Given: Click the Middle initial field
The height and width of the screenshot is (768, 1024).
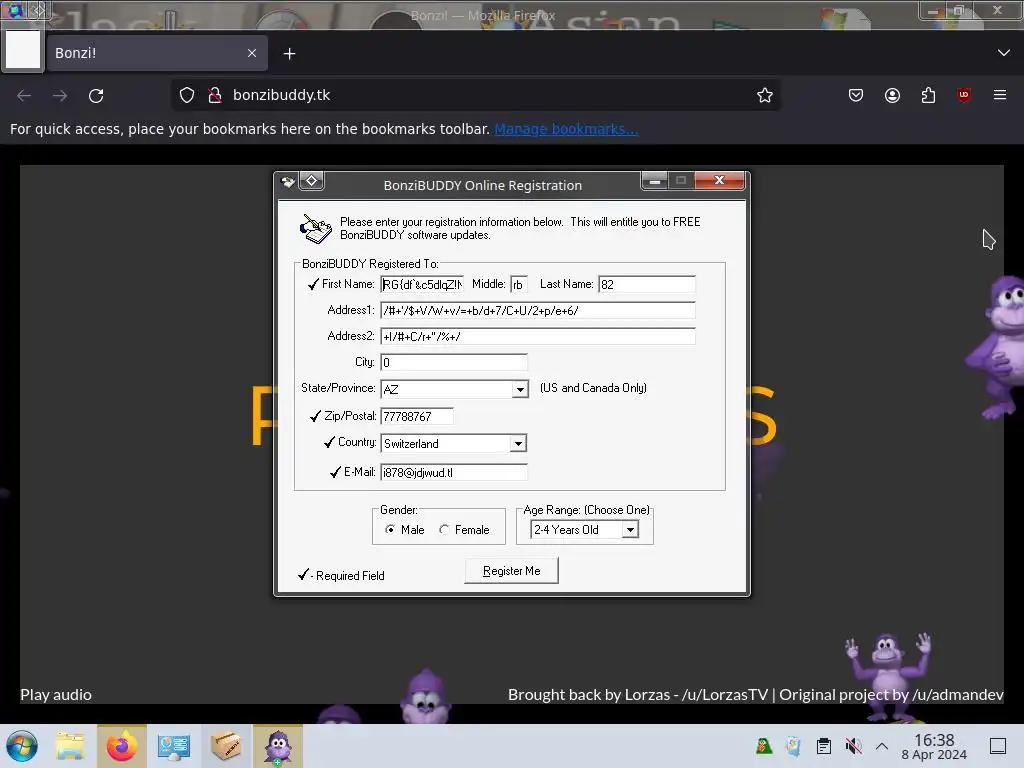Looking at the screenshot, I should click(519, 284).
